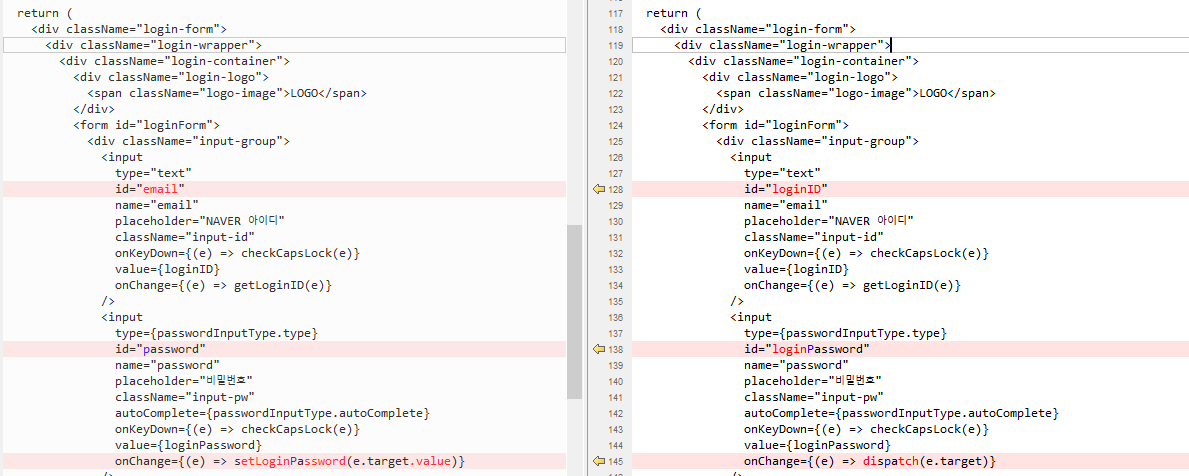
Task: Click line number 121 in the gutter
Action: [x=616, y=77]
